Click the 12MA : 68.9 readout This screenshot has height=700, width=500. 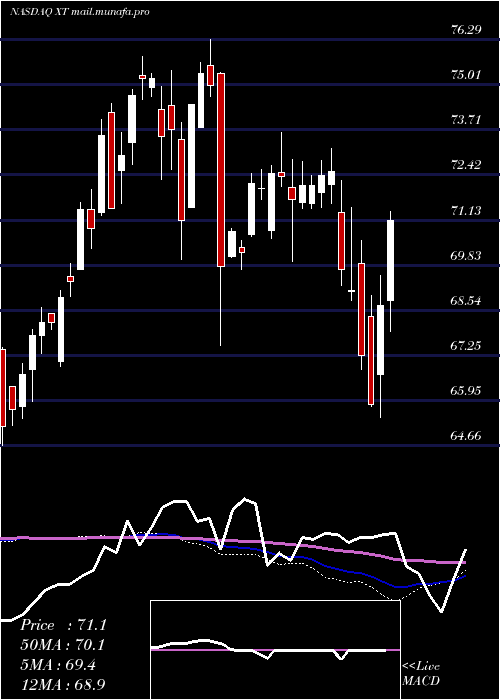point(61,684)
